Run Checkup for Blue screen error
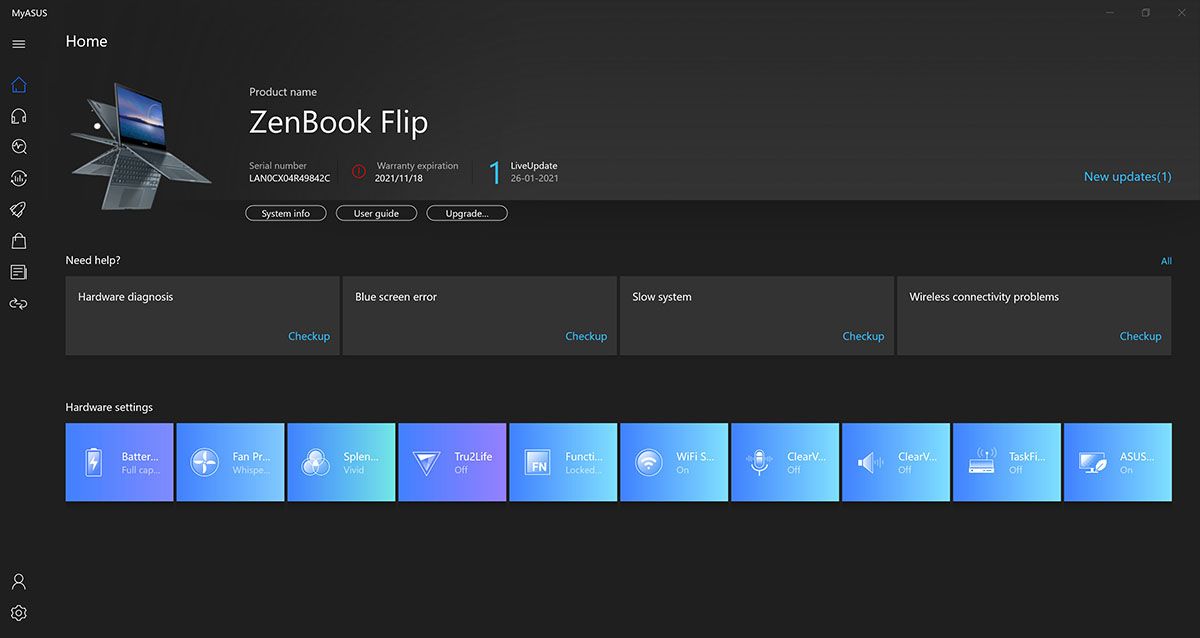The height and width of the screenshot is (638, 1200). tap(585, 336)
